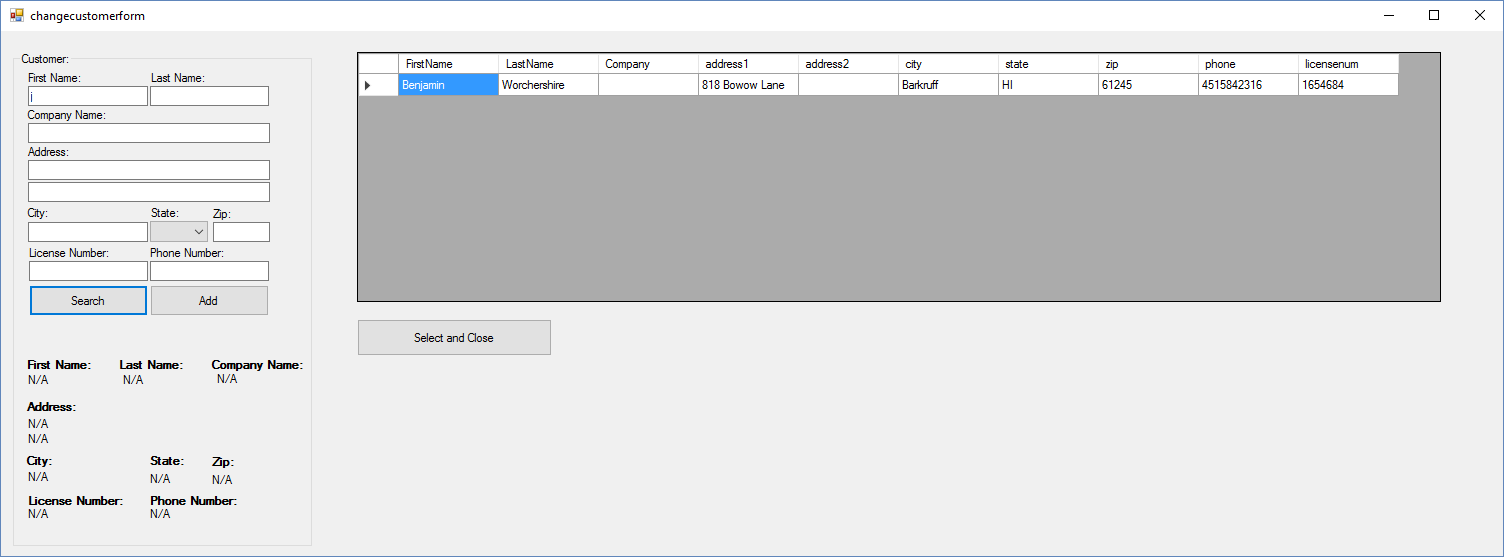The width and height of the screenshot is (1504, 557).
Task: Click the City input field
Action: click(x=88, y=232)
